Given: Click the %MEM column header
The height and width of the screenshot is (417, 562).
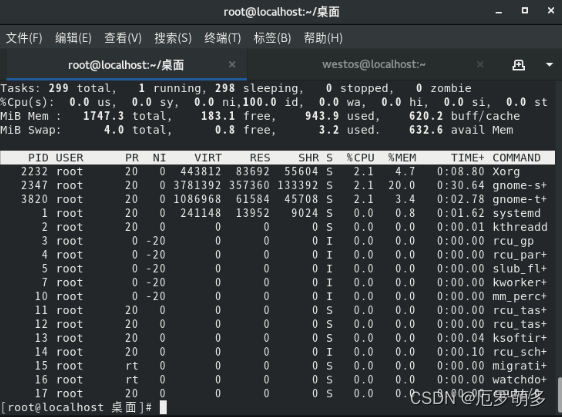Looking at the screenshot, I should tap(402, 158).
